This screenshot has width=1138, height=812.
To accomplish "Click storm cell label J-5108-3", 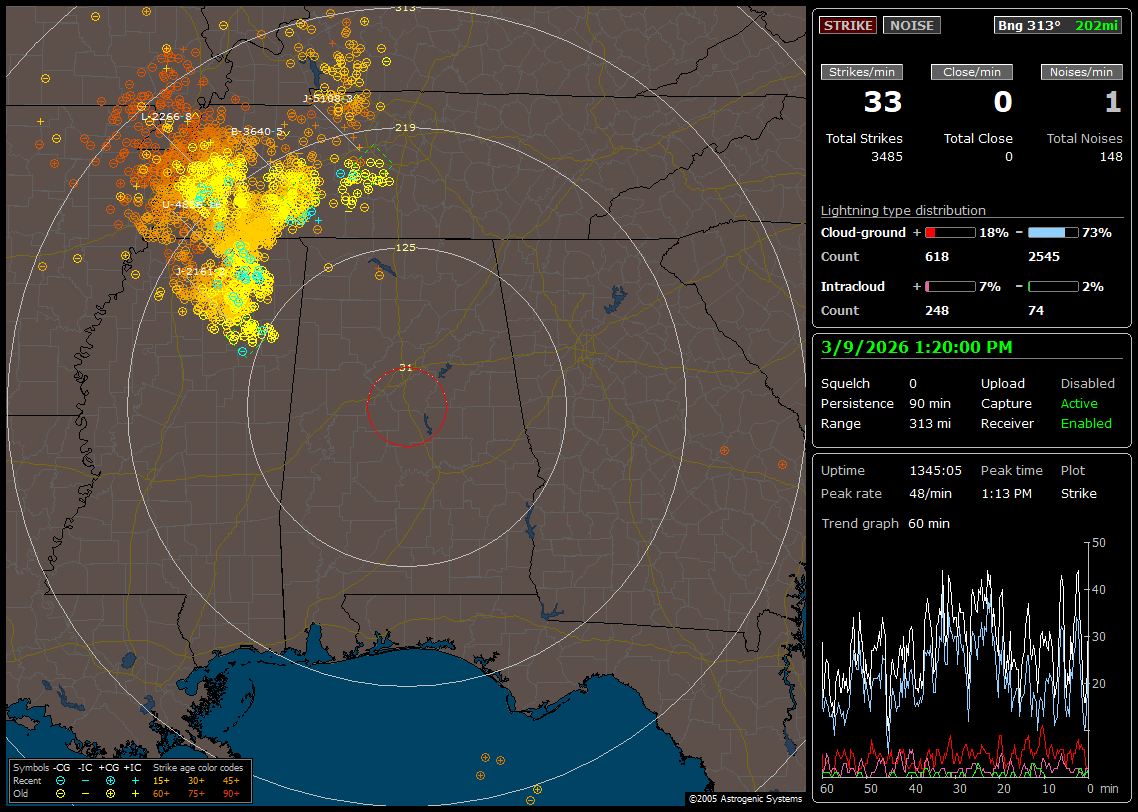I will point(329,98).
